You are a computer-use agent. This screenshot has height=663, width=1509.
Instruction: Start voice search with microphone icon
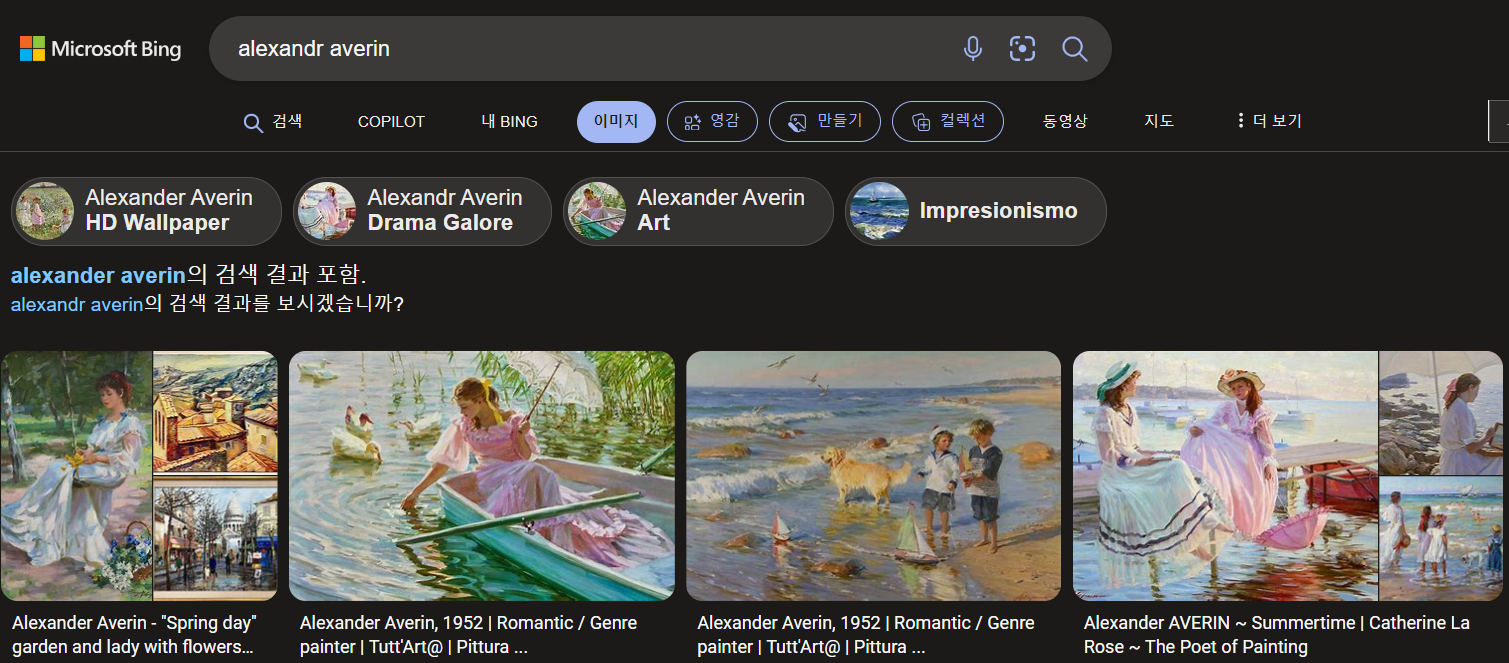972,48
